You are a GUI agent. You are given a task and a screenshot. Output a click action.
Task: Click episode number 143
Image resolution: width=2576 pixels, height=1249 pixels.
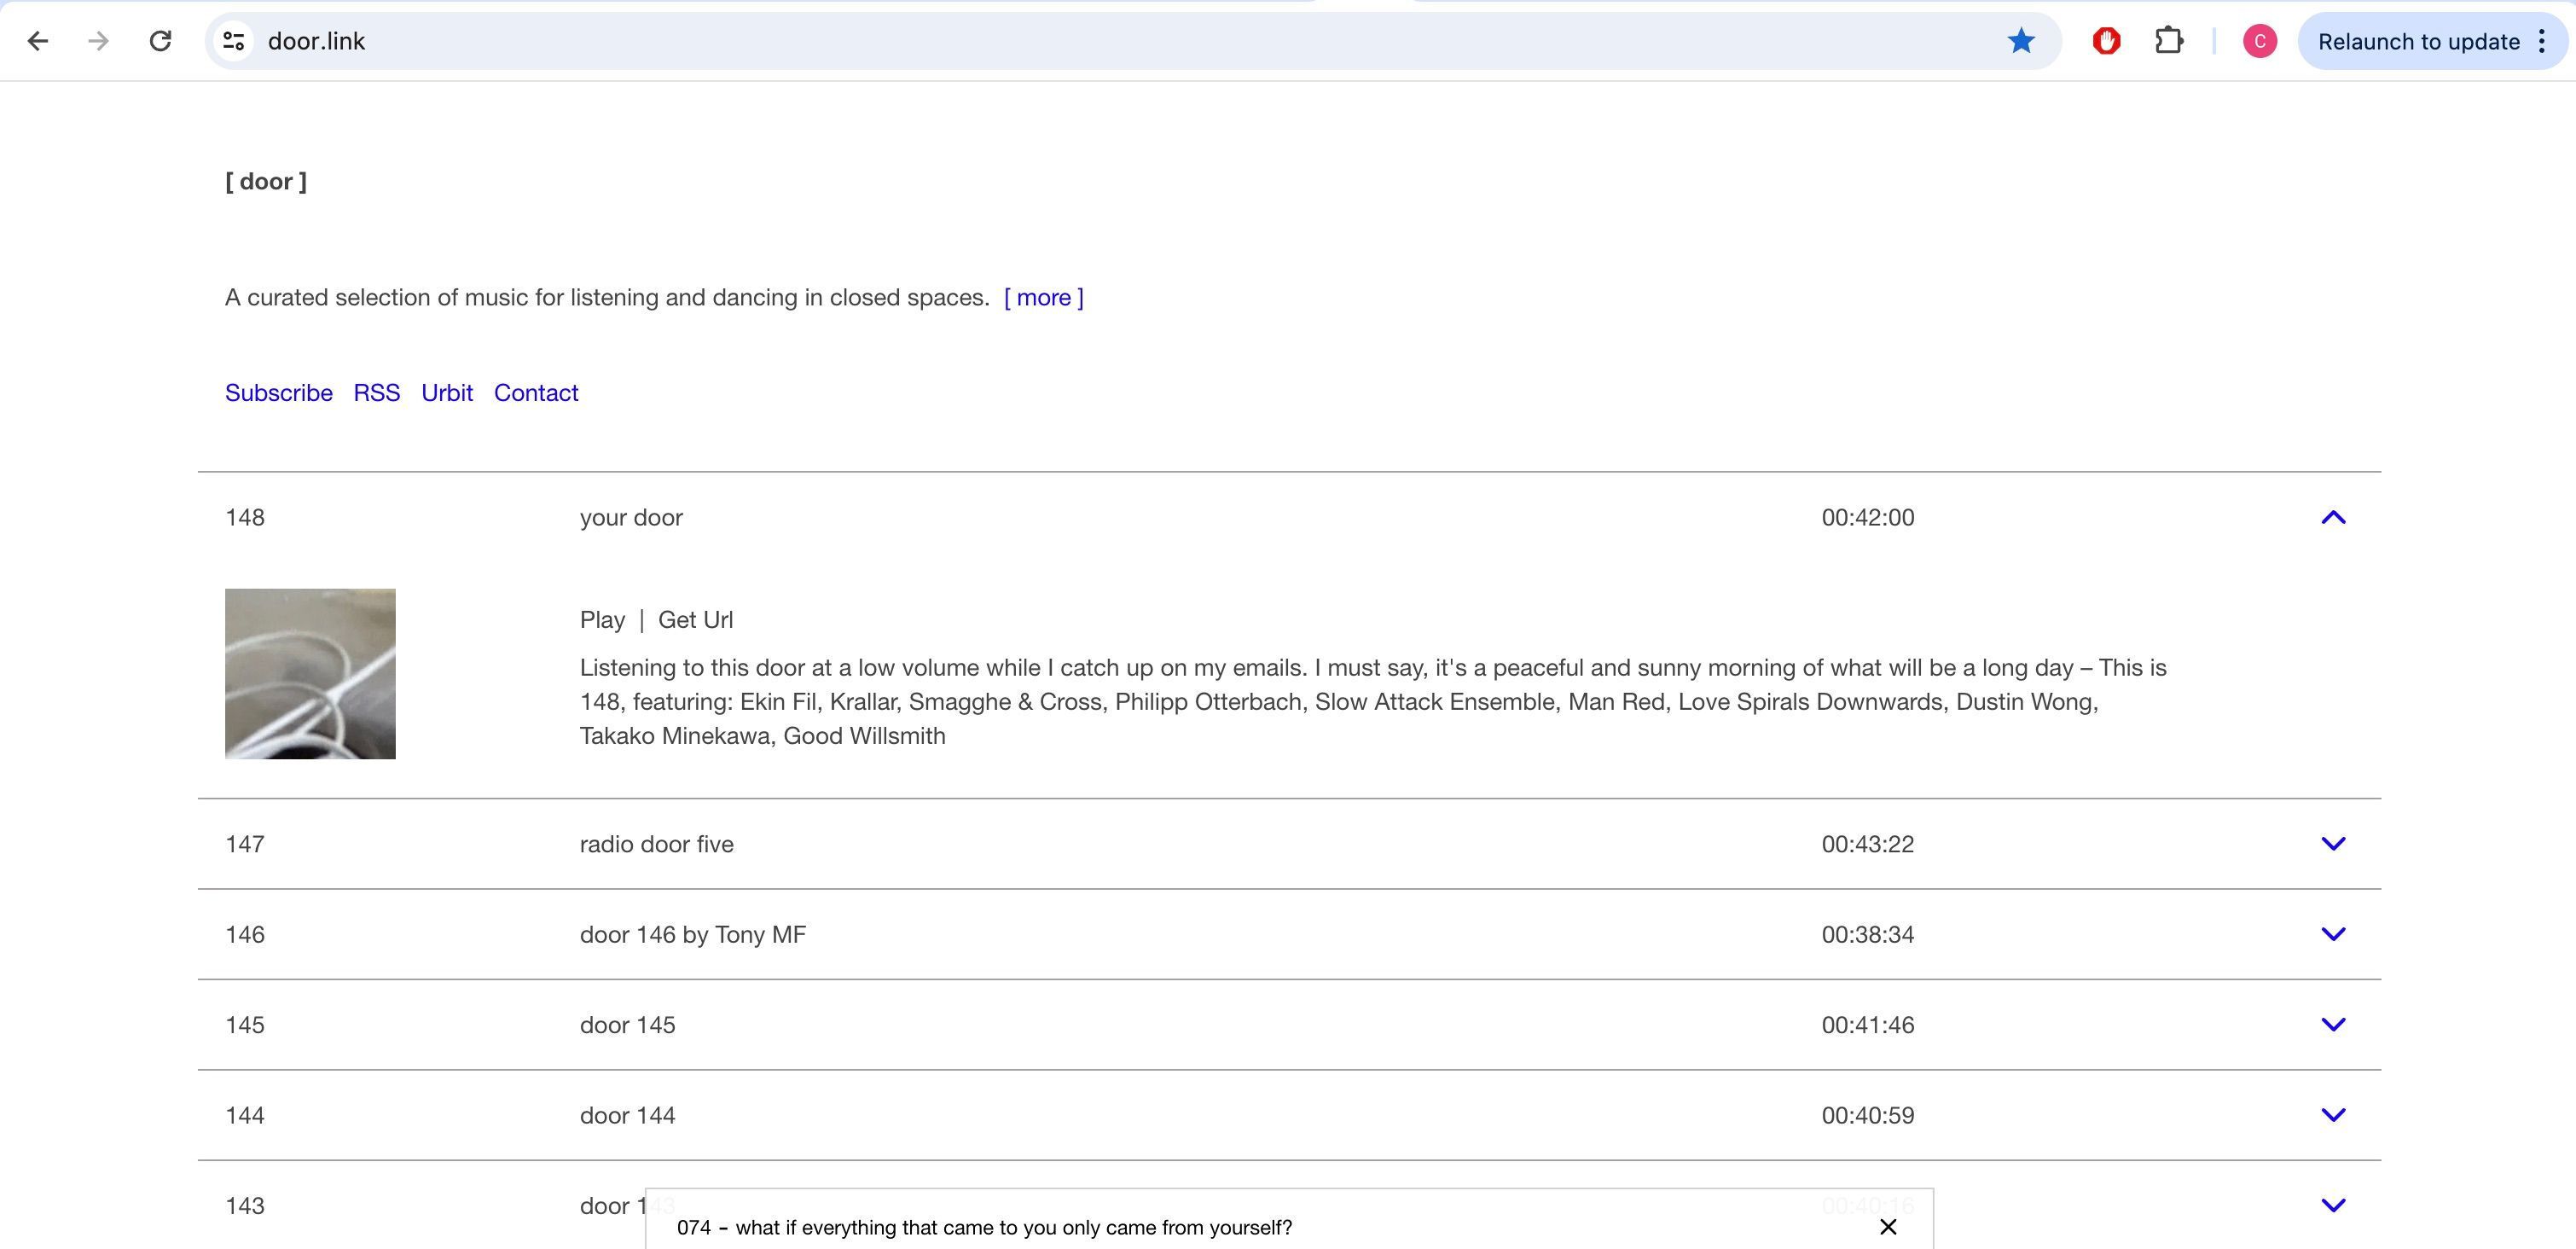pos(245,1206)
